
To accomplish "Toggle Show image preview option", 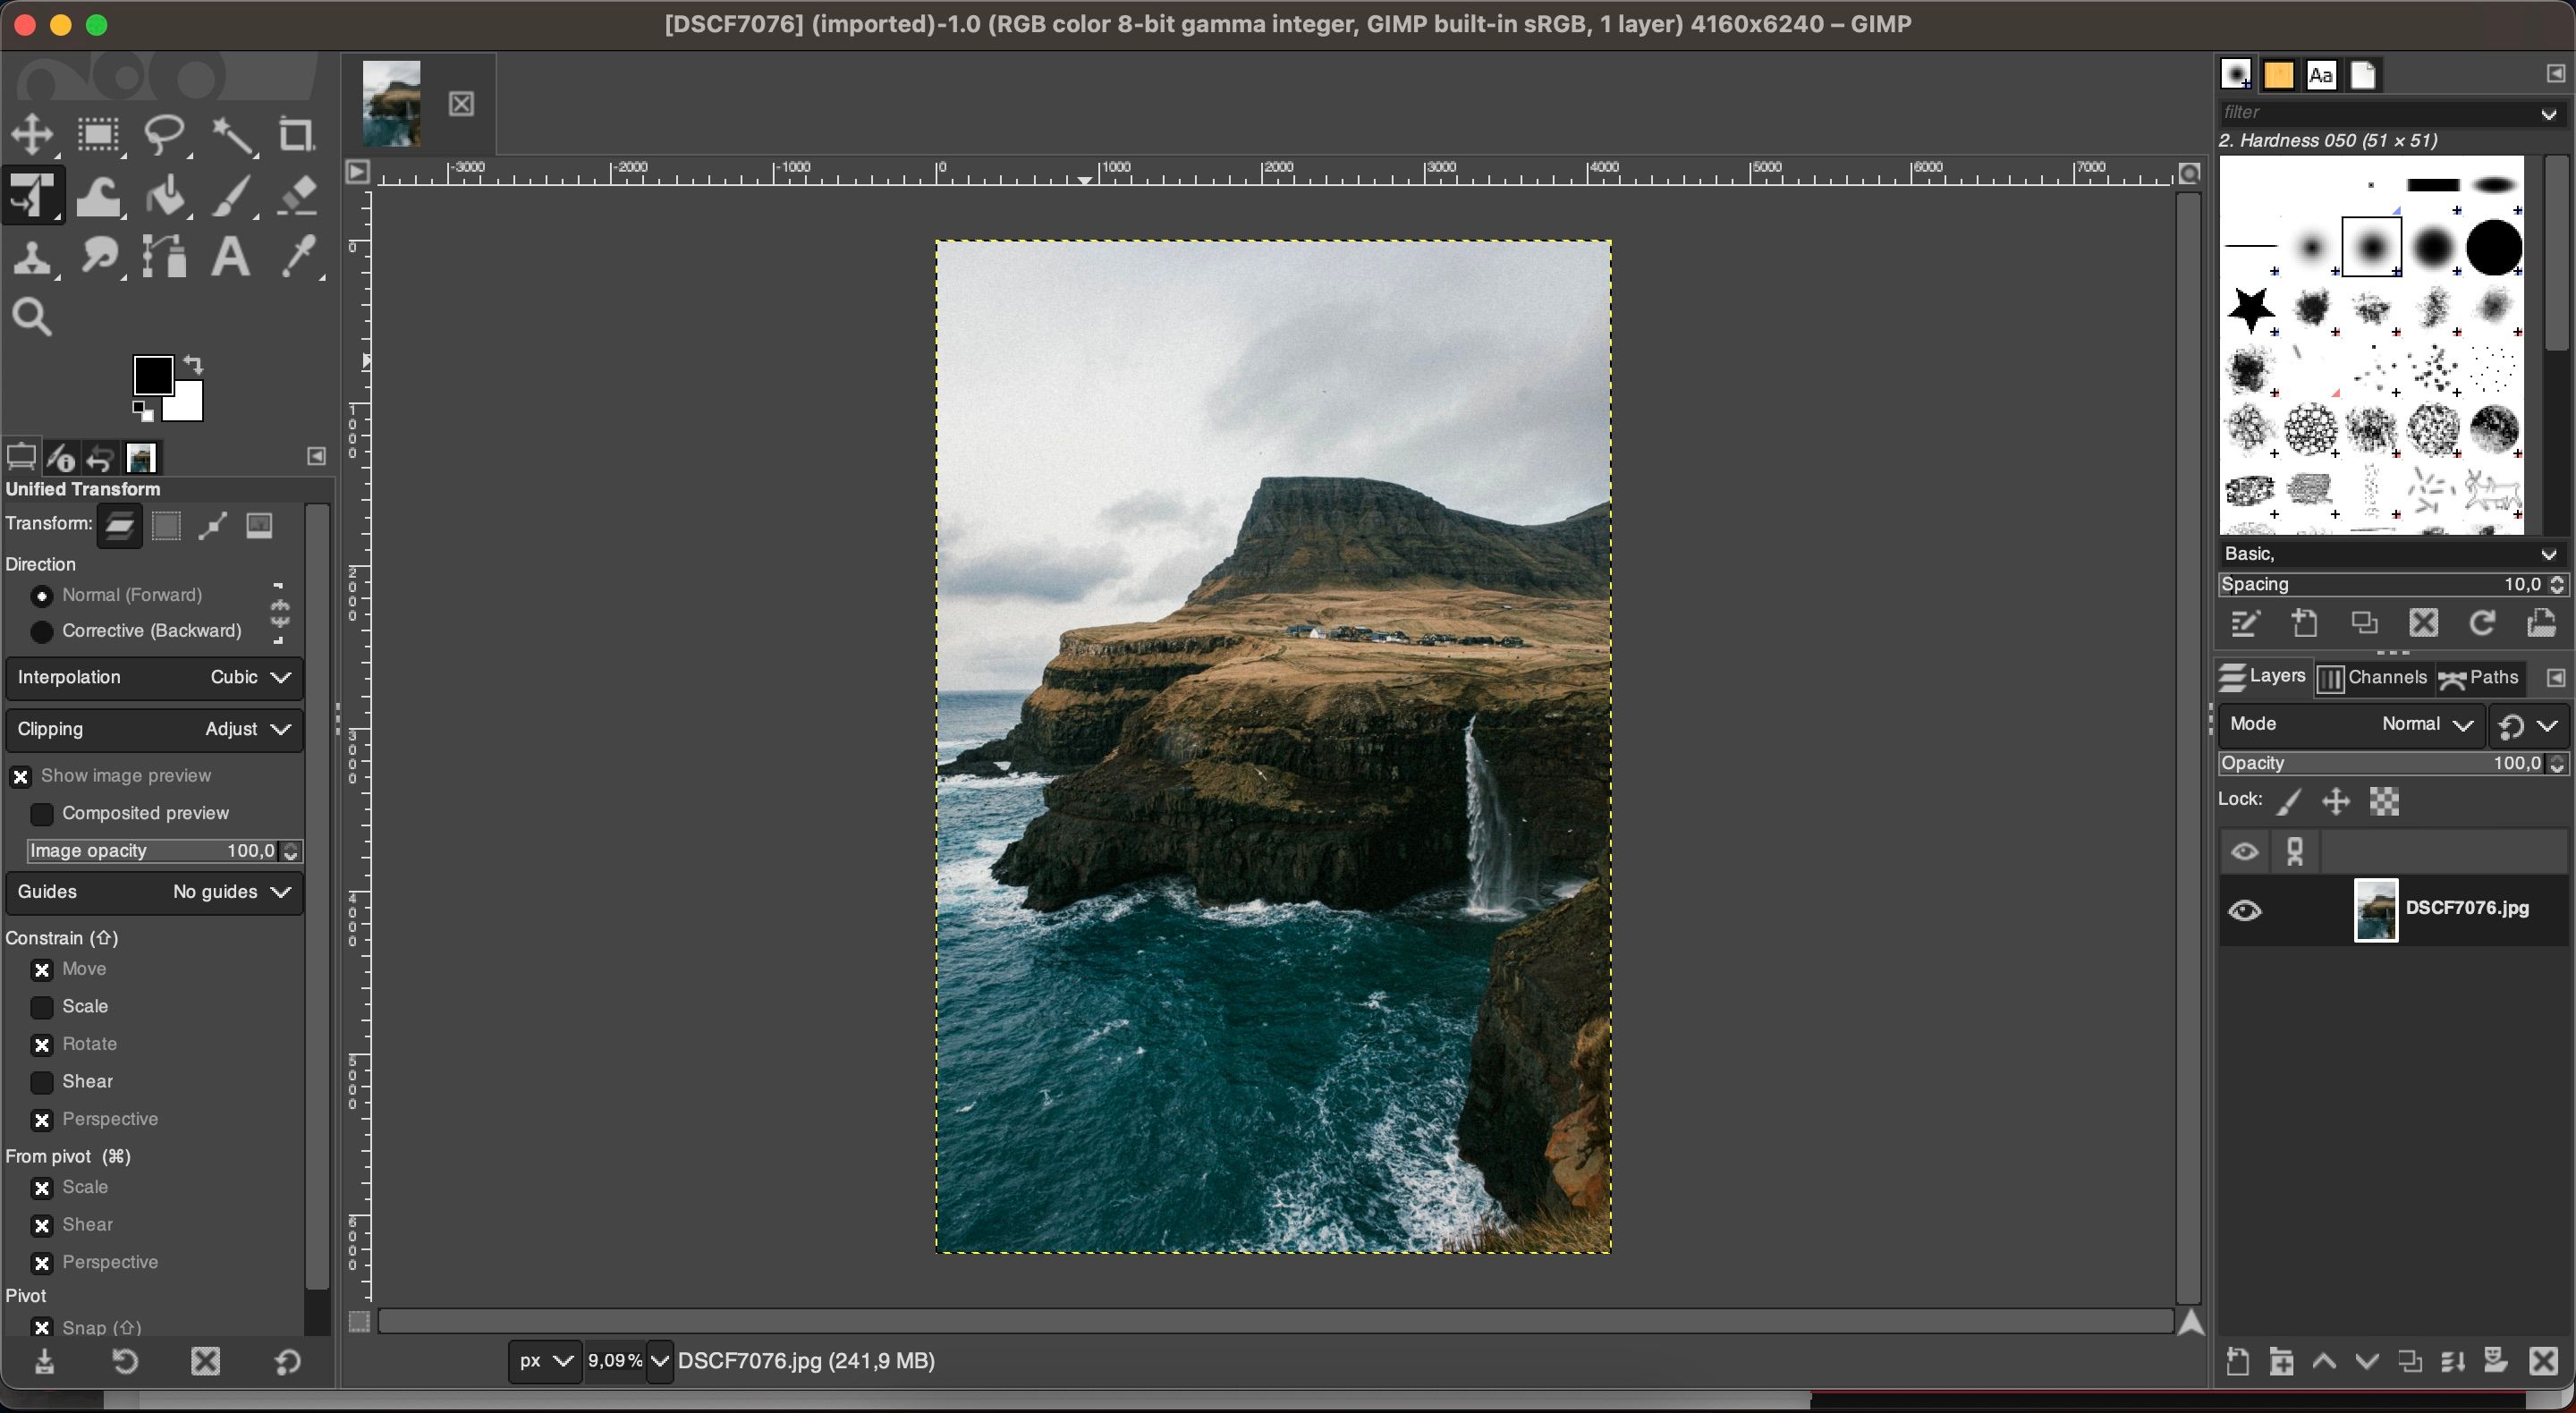I will pos(21,774).
